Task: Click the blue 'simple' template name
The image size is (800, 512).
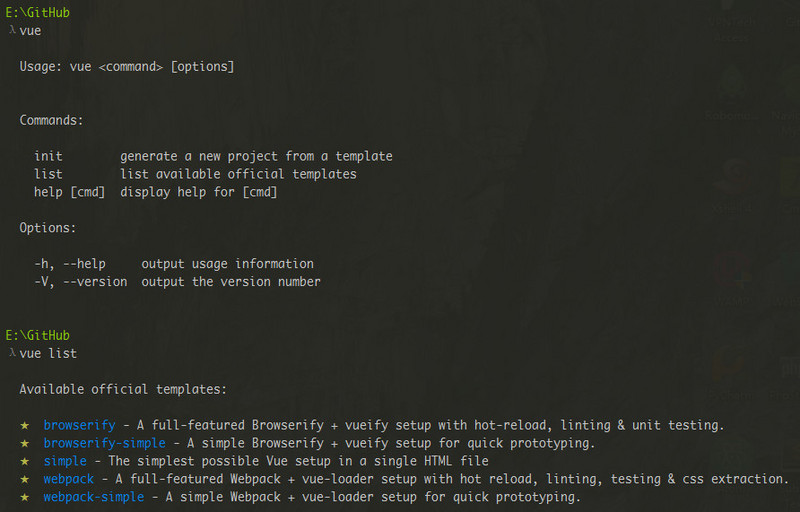Action: coord(65,461)
